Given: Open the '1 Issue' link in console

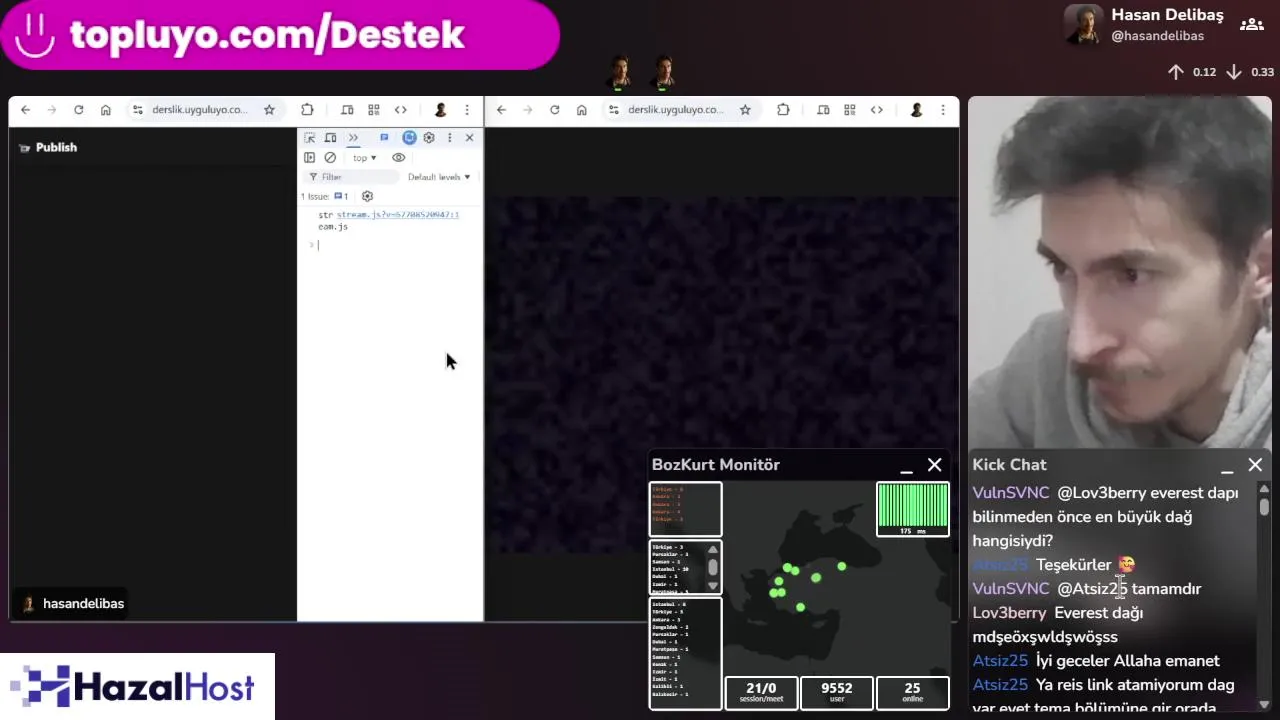Looking at the screenshot, I should point(324,197).
